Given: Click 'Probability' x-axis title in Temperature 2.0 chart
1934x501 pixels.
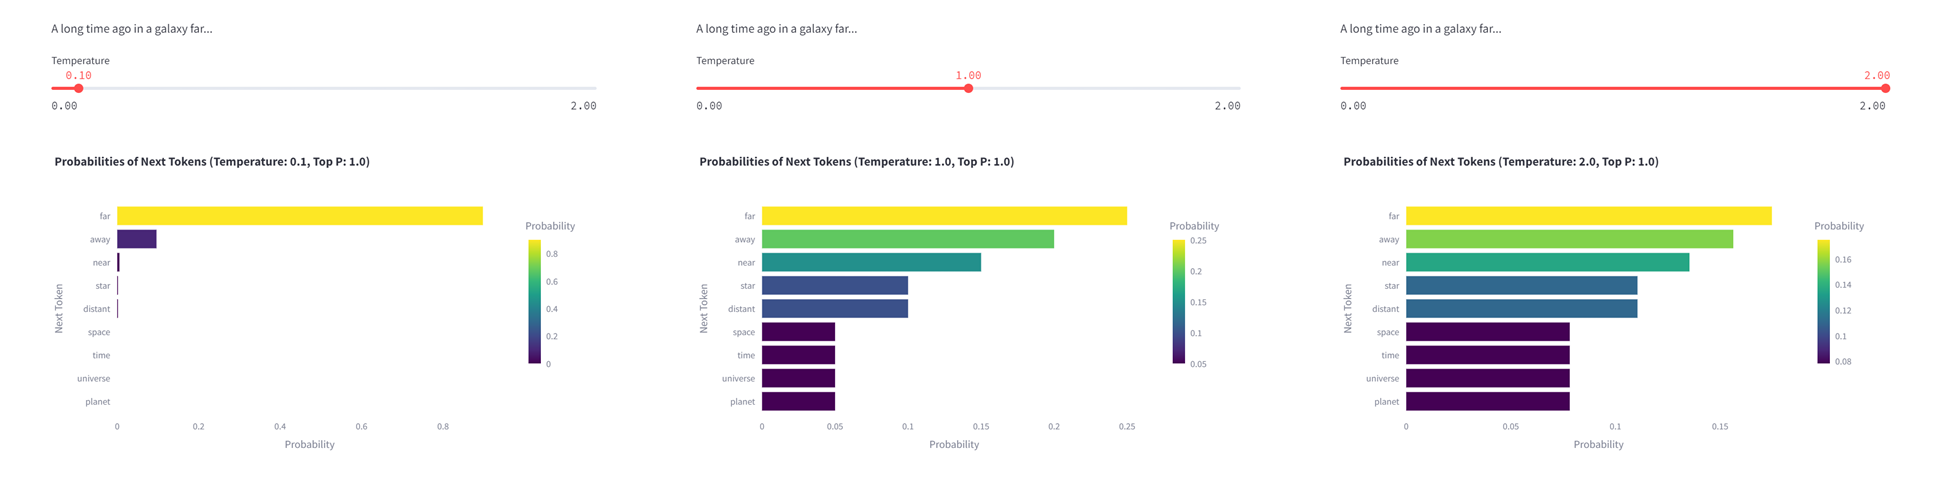Looking at the screenshot, I should [x=1599, y=444].
